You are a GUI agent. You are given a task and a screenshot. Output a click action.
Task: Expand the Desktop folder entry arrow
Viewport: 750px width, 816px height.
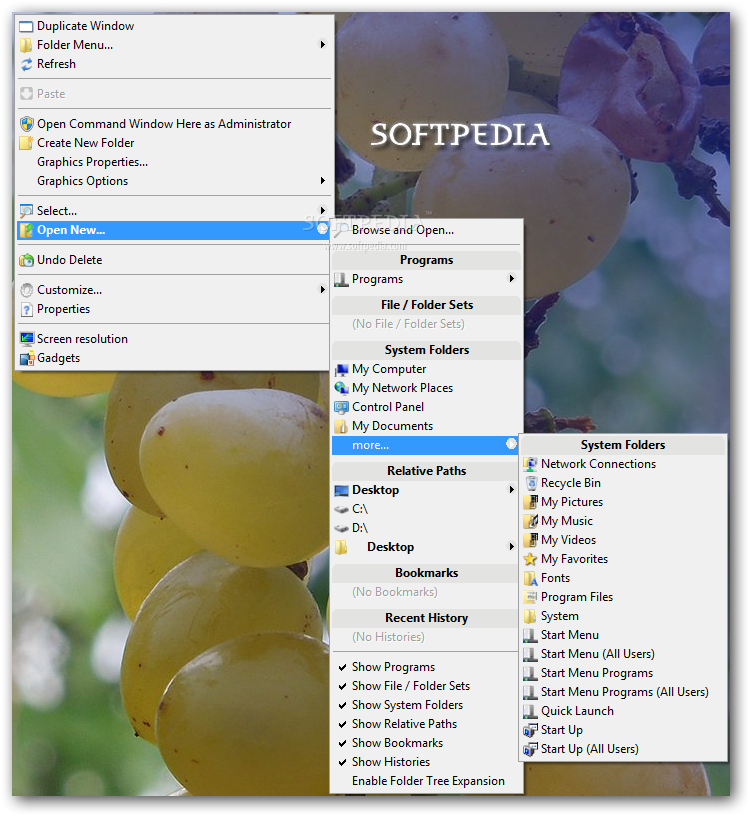point(512,547)
